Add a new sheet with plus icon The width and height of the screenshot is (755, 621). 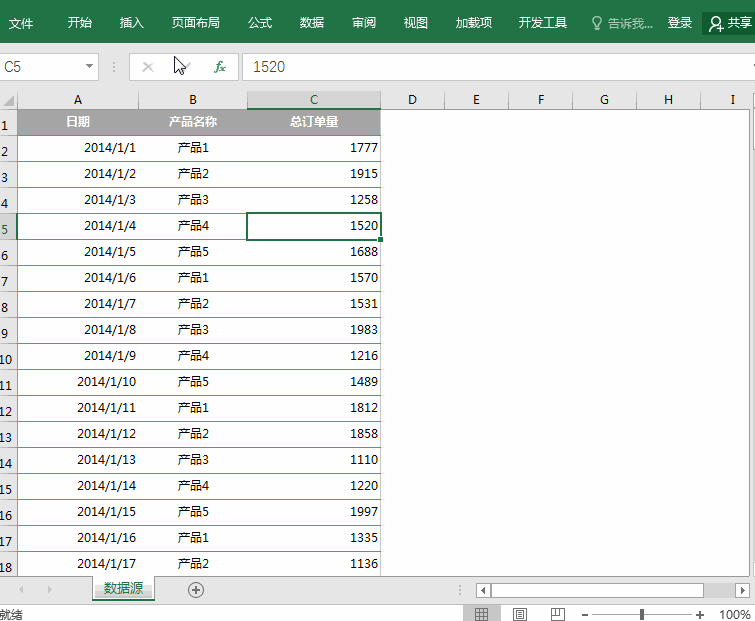(195, 590)
